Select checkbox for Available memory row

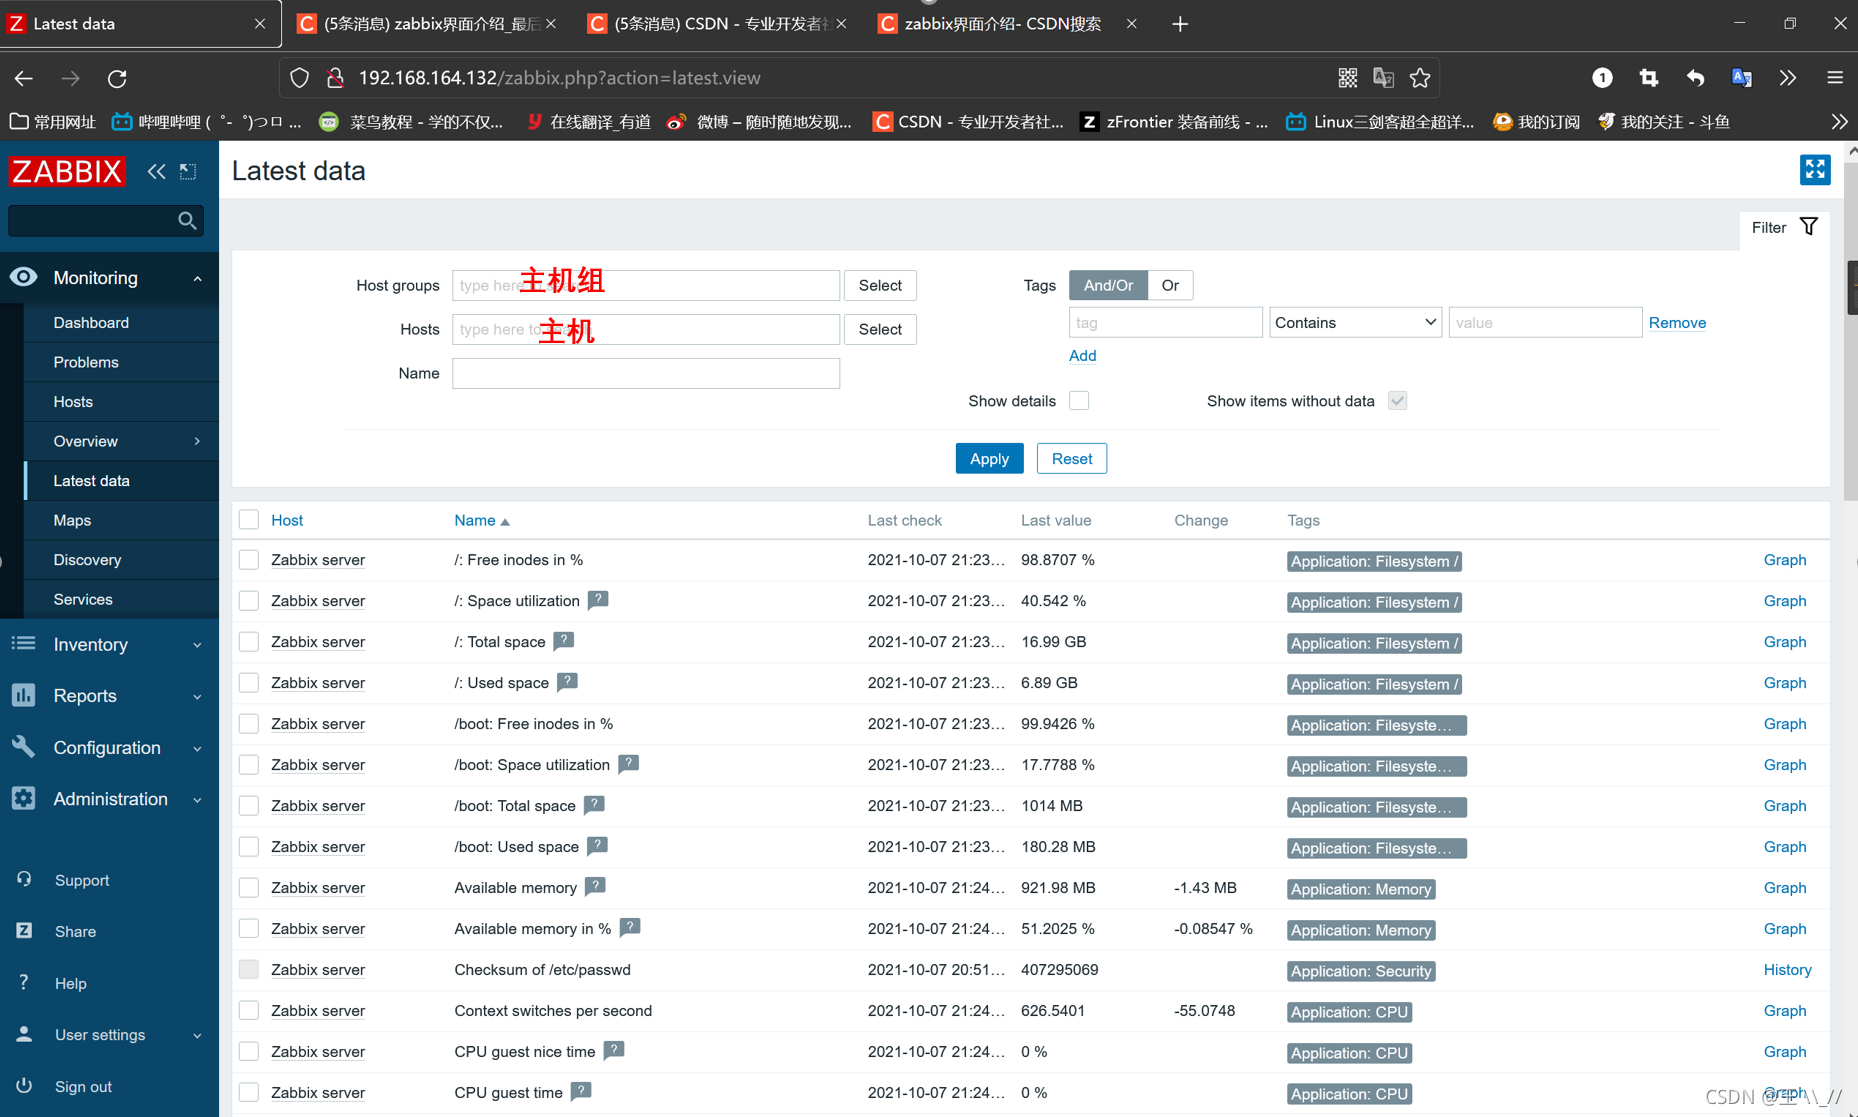point(249,888)
